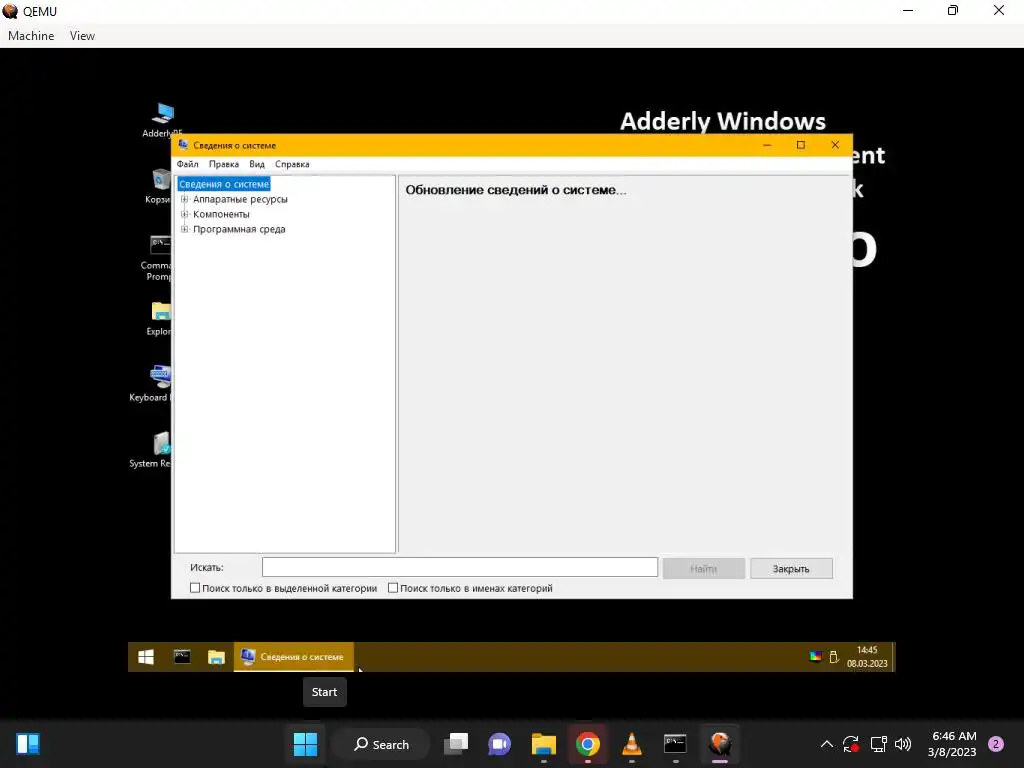The image size is (1024, 768).
Task: Click Сведения о системе taskbar button
Action: pyautogui.click(x=293, y=657)
